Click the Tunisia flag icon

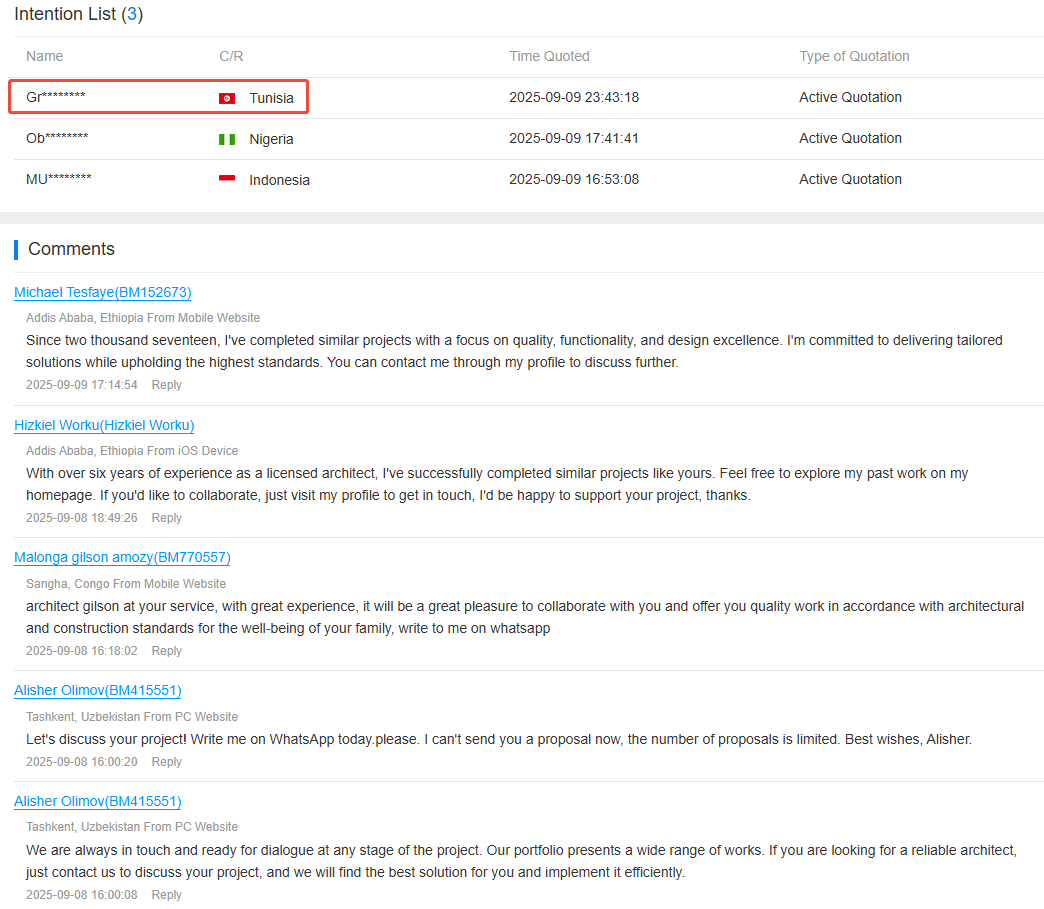coord(227,98)
